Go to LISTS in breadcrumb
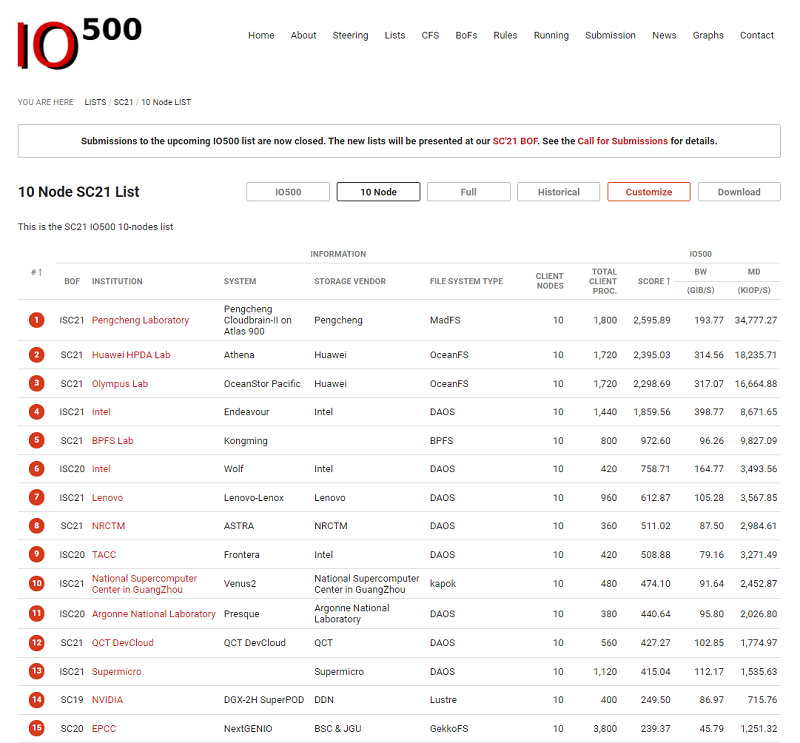This screenshot has height=743, width=800. [95, 102]
